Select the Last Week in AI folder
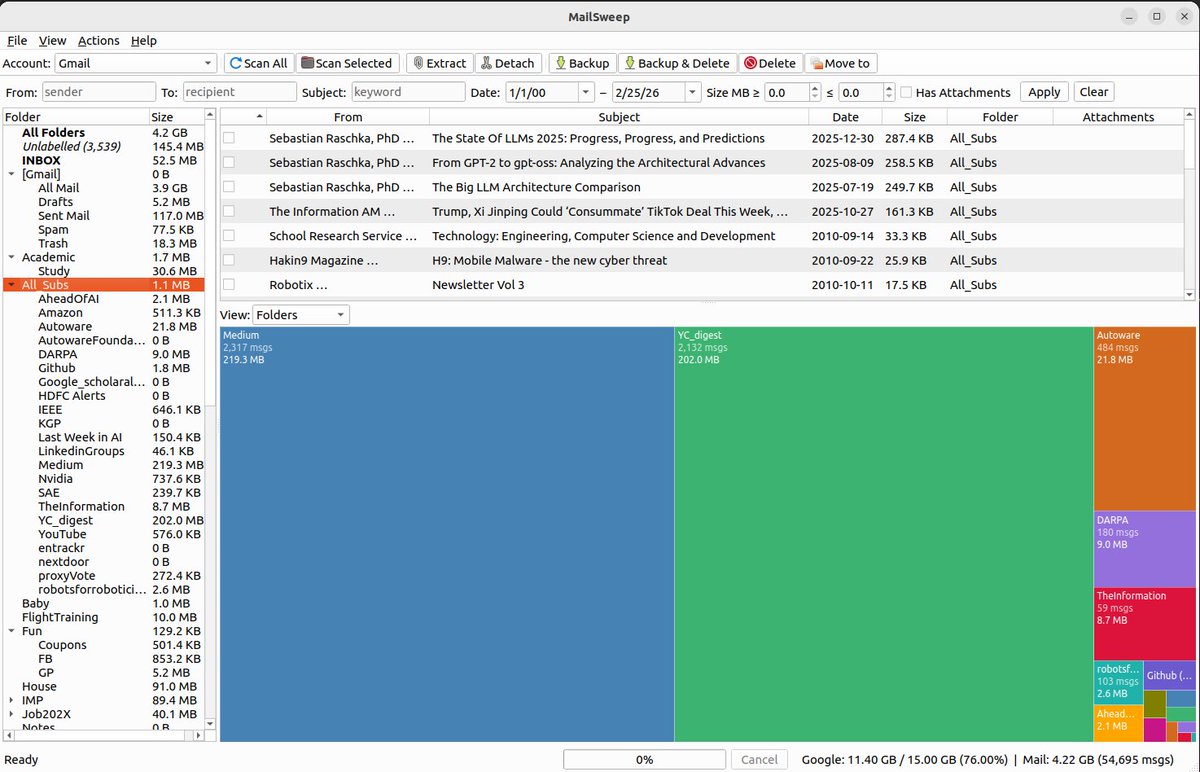 coord(80,437)
